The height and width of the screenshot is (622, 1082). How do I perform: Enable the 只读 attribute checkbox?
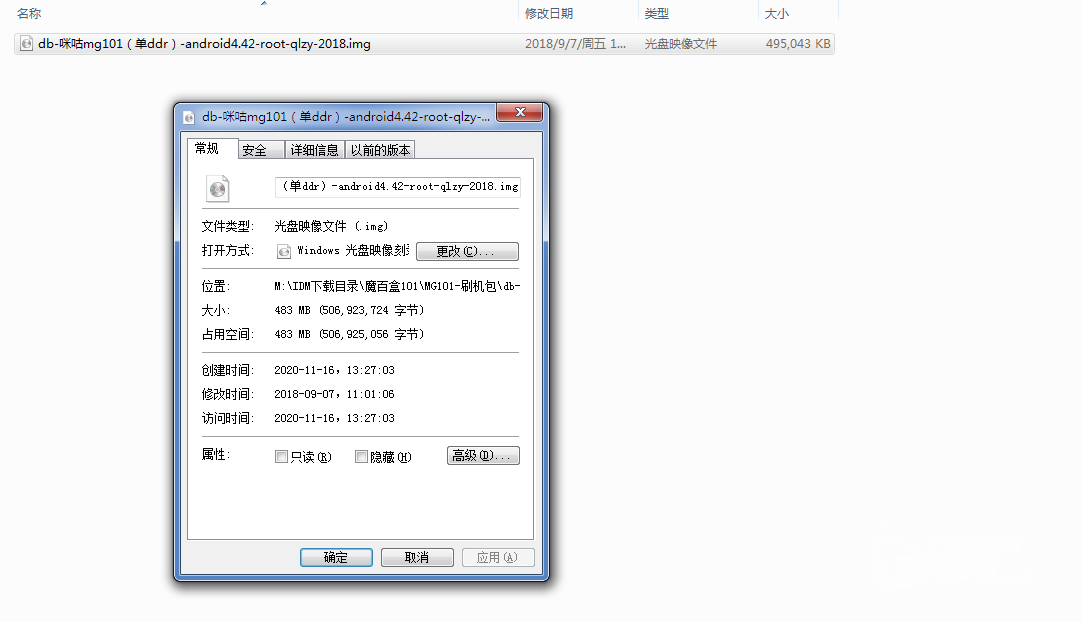[x=282, y=457]
